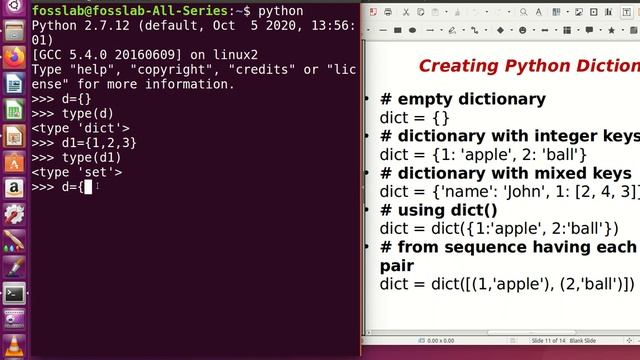The width and height of the screenshot is (640, 360).
Task: Click the terminal prompt line 'd={'
Action: [62, 187]
